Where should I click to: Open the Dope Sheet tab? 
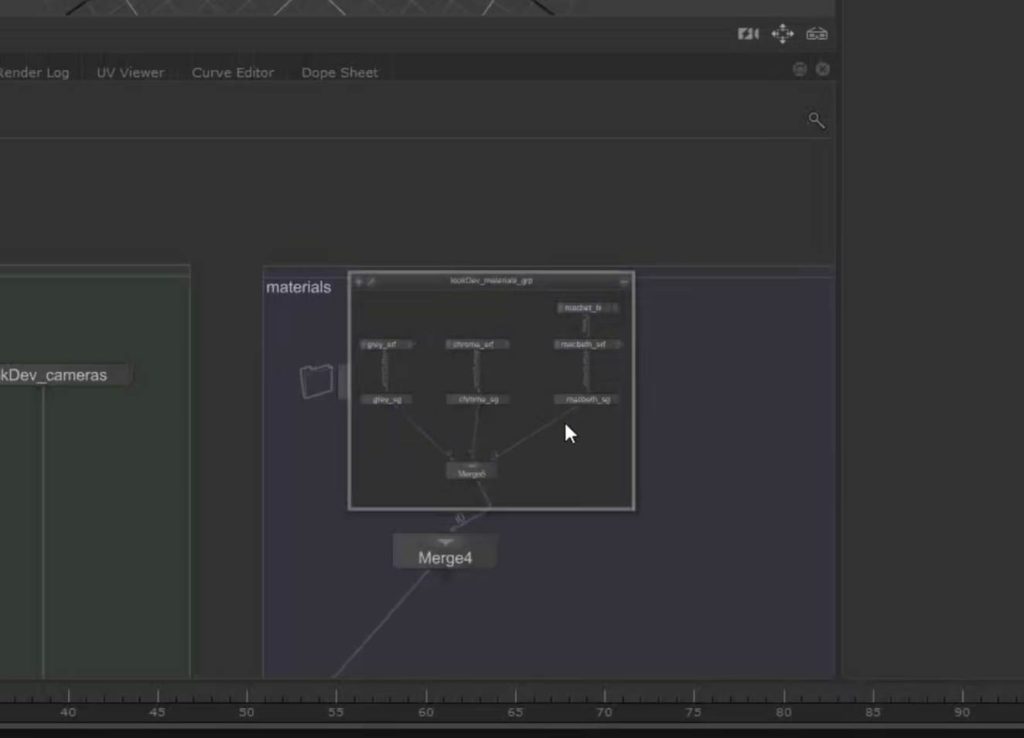pyautogui.click(x=340, y=73)
